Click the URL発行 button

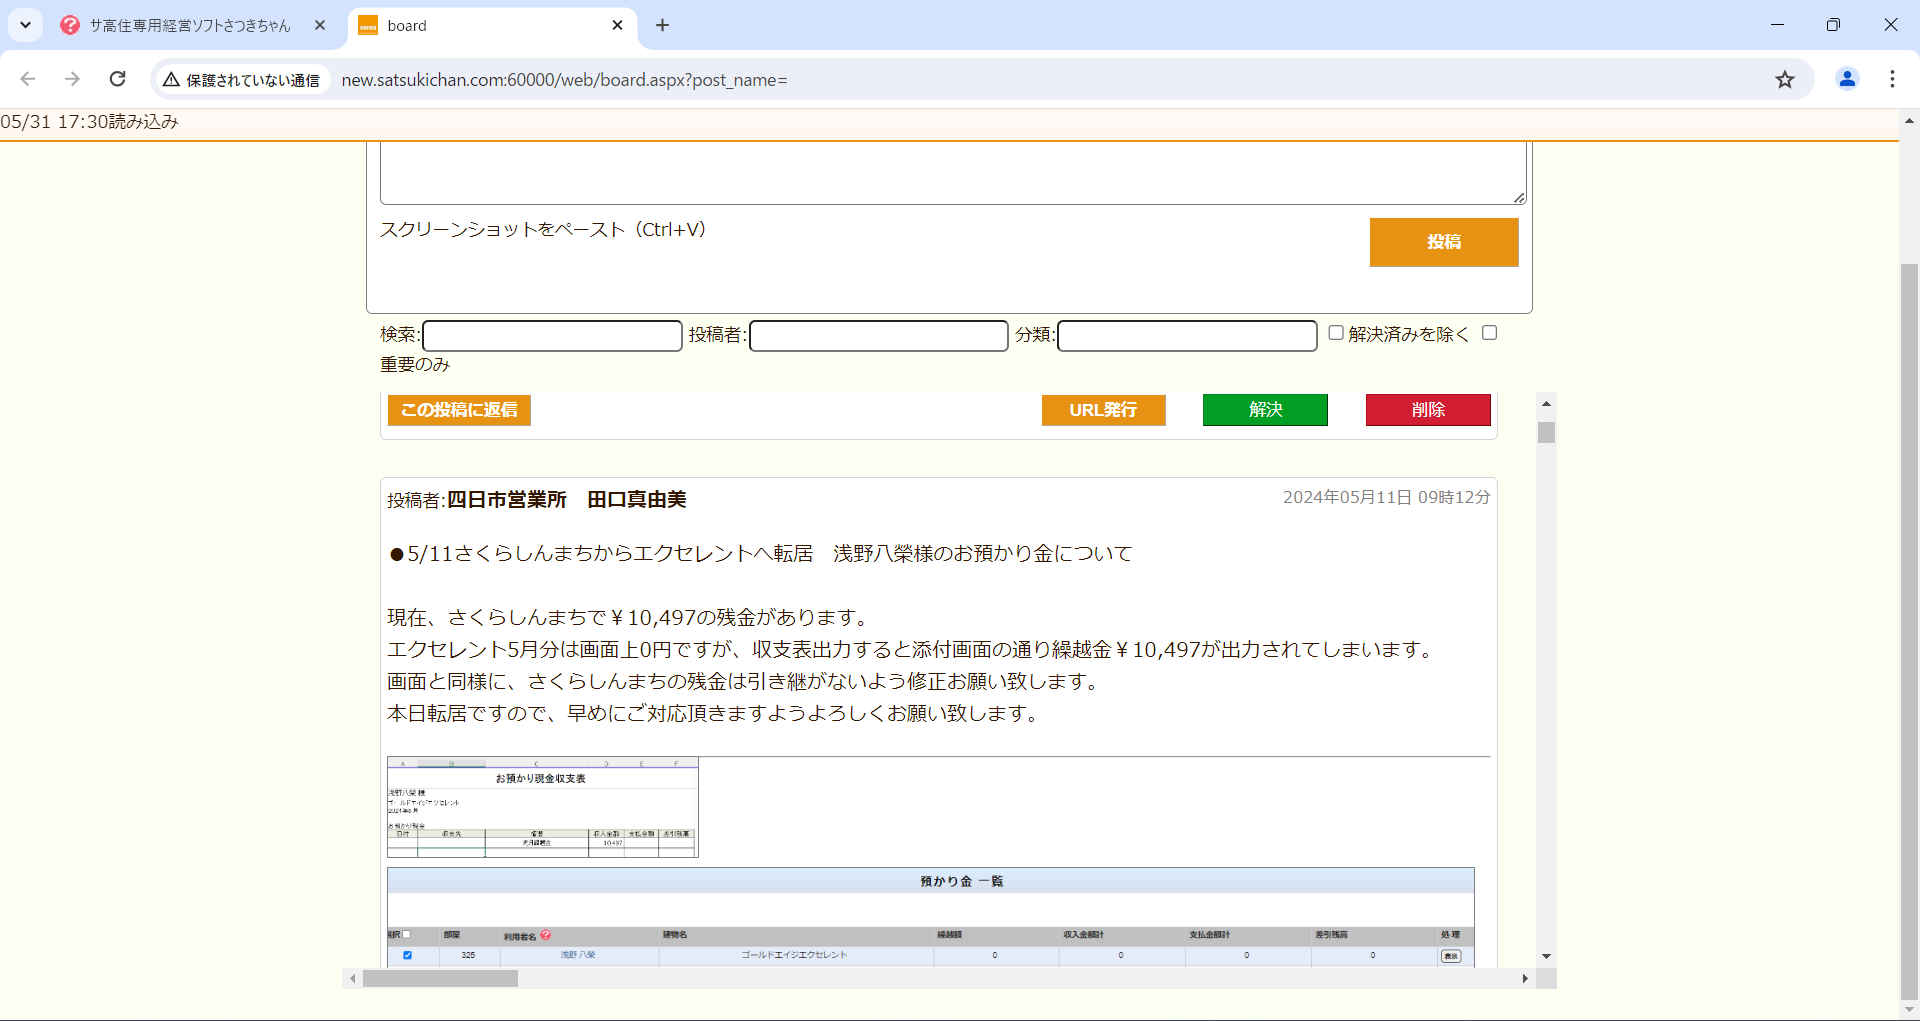(x=1103, y=410)
